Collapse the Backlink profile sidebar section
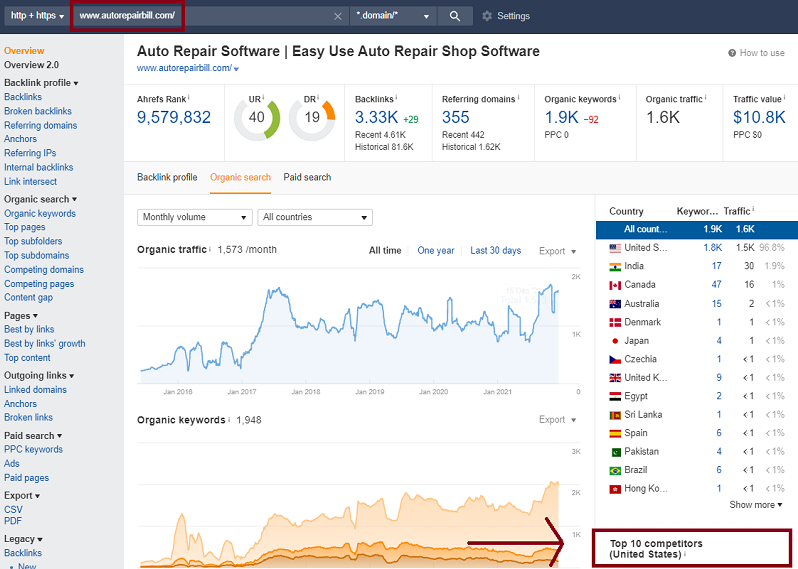 (x=41, y=83)
